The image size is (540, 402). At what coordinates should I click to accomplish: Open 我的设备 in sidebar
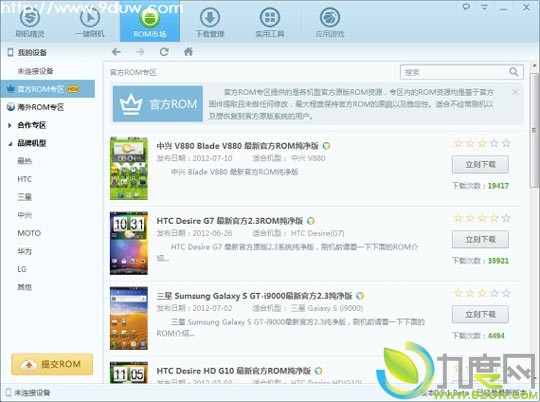28,52
